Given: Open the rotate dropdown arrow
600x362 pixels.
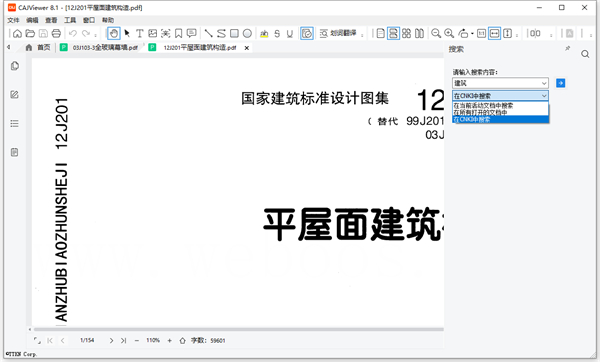Looking at the screenshot, I should click(x=472, y=34).
